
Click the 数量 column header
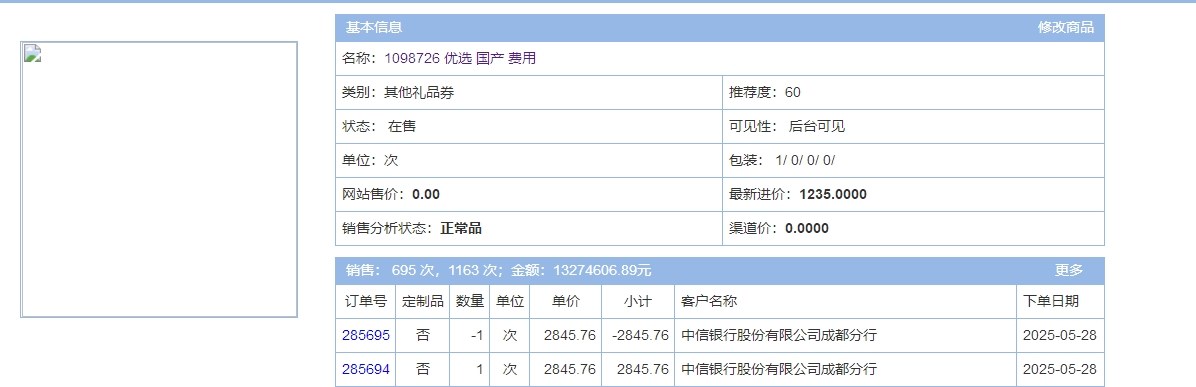pos(470,302)
